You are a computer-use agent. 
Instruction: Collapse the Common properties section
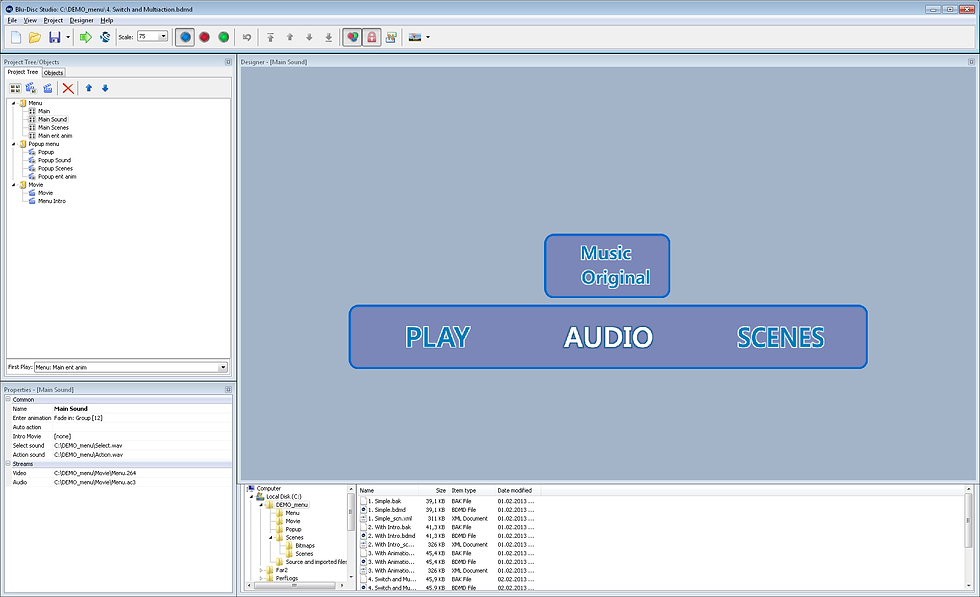click(8, 399)
